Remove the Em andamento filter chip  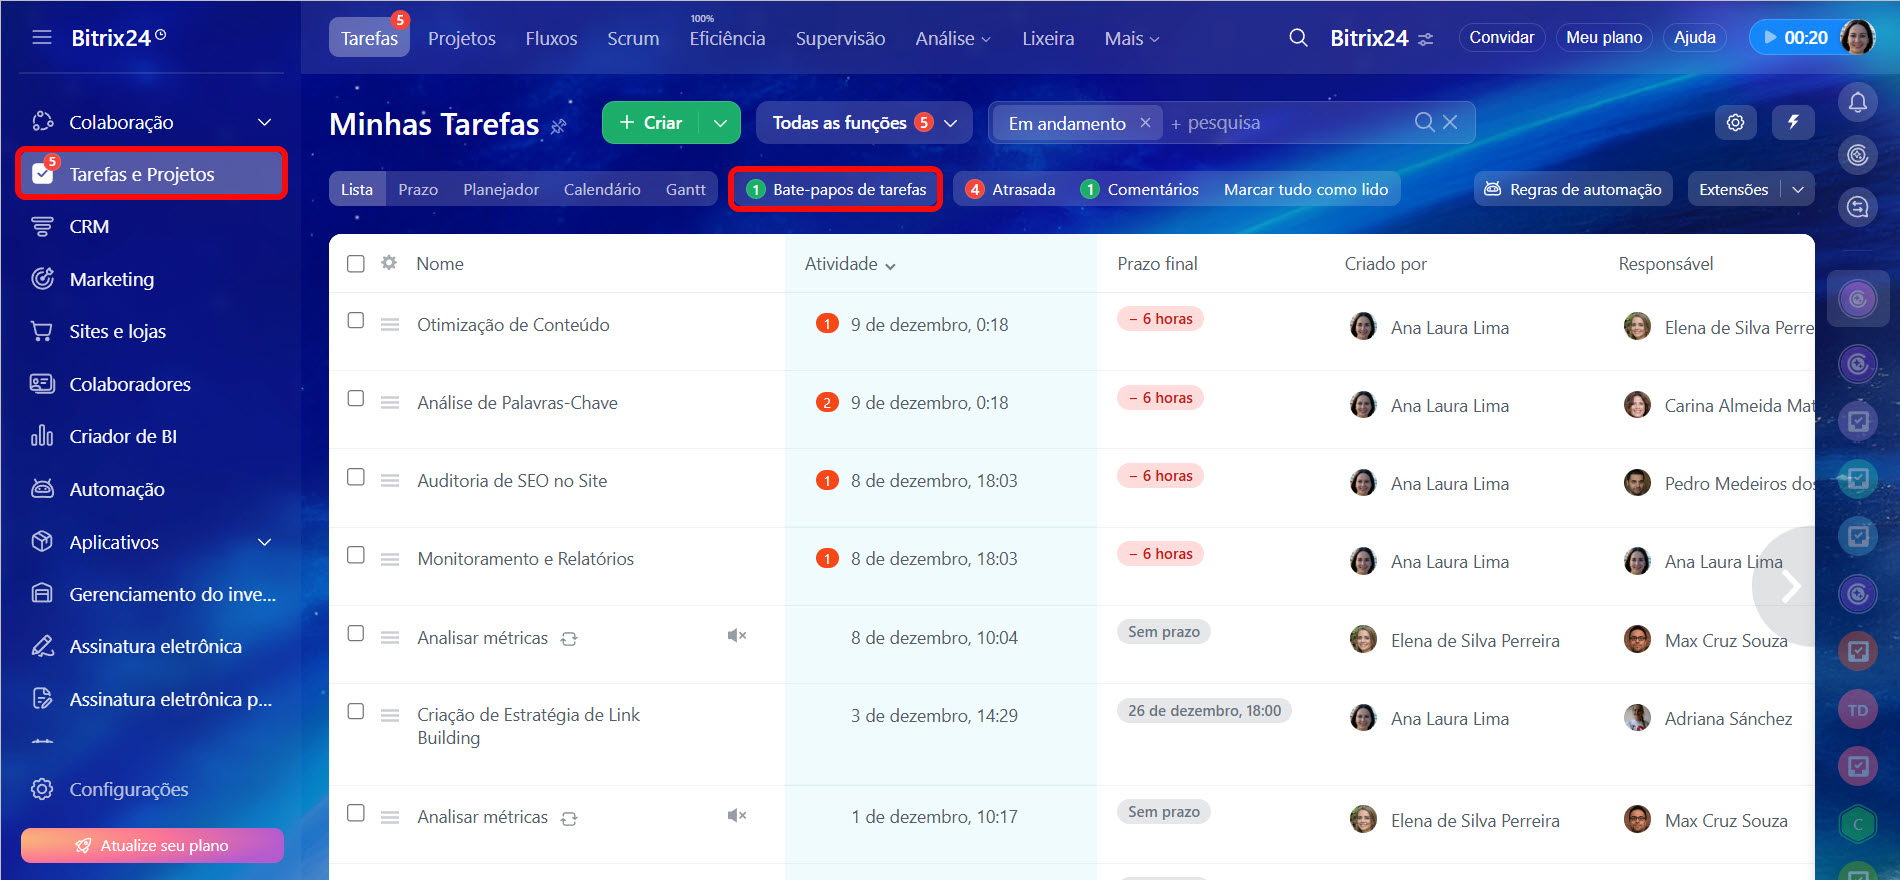click(1145, 123)
